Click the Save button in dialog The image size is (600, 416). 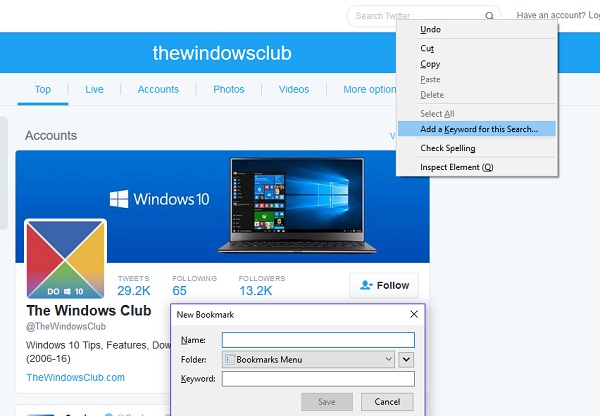click(327, 401)
